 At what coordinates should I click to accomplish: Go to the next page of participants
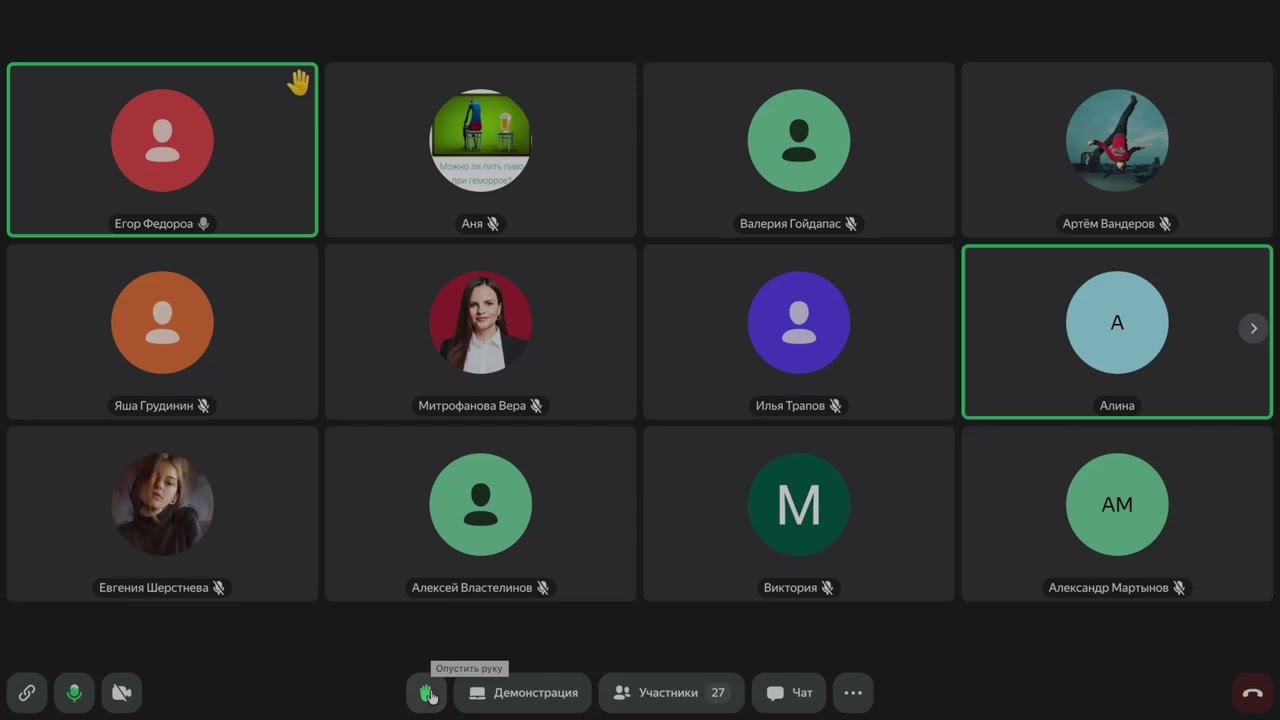tap(1253, 328)
